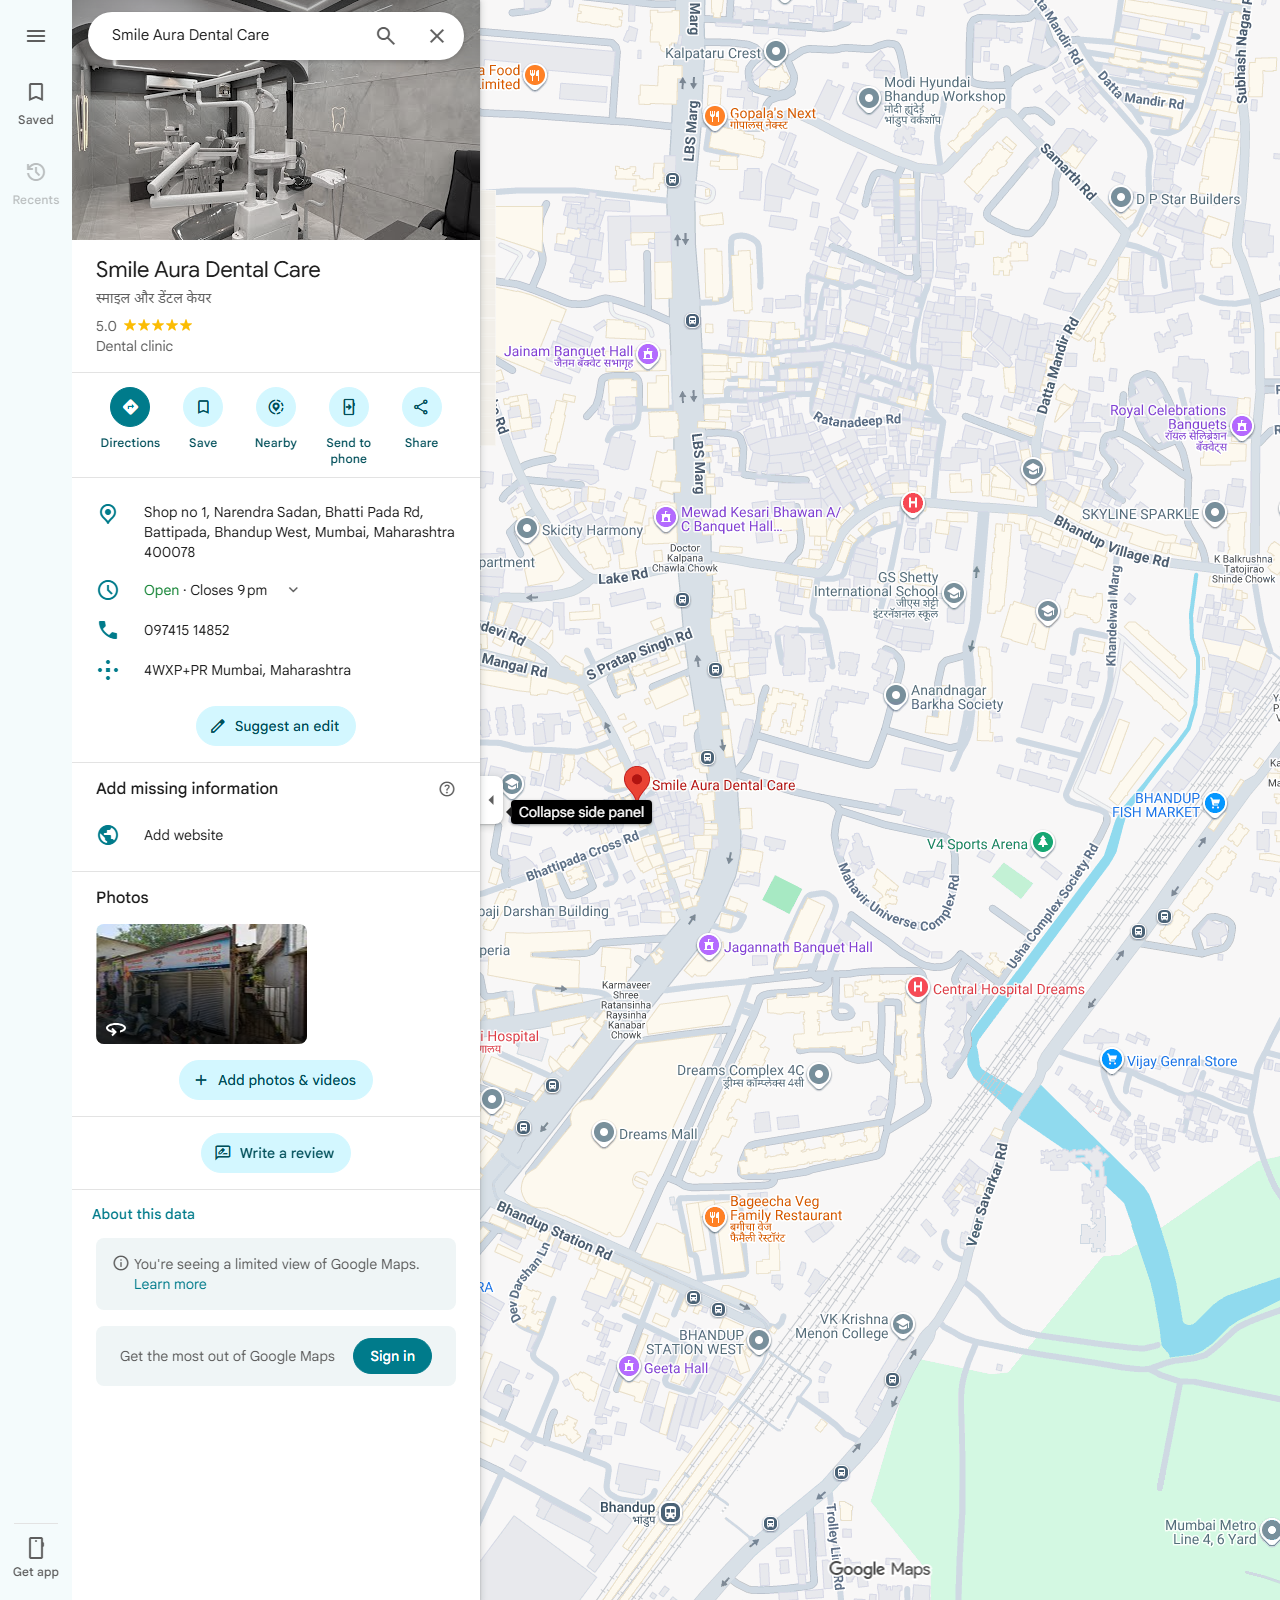This screenshot has width=1280, height=1600.
Task: Click the phone number 097415 14852
Action: [187, 630]
